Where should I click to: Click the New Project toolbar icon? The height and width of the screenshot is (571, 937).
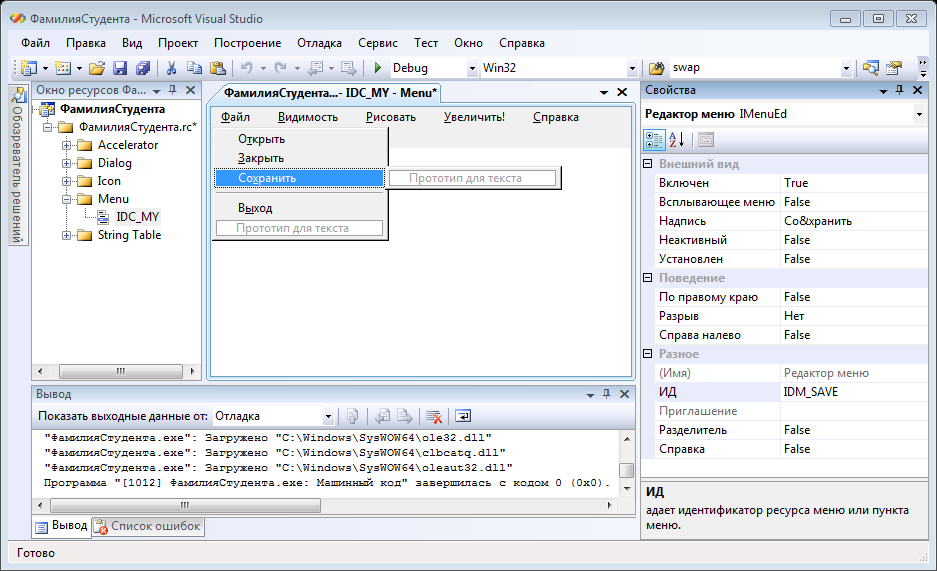[29, 68]
